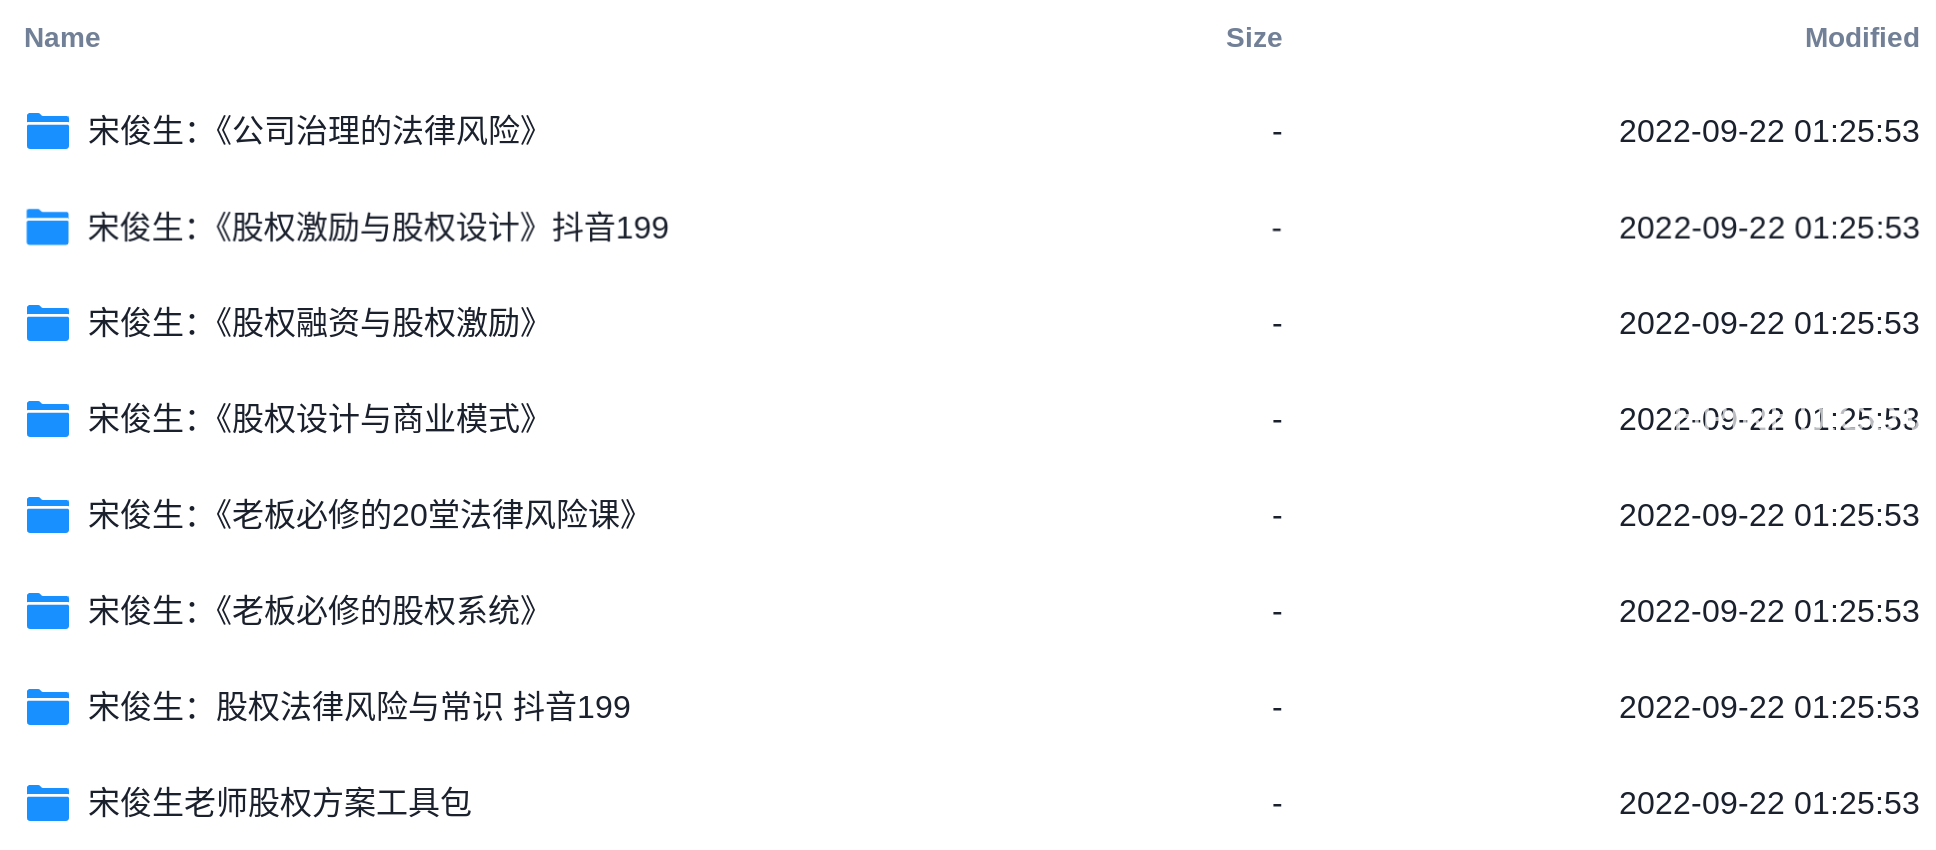Click folder icon for 股权激励与股权设计 抖音199
The height and width of the screenshot is (850, 1936).
point(47,227)
